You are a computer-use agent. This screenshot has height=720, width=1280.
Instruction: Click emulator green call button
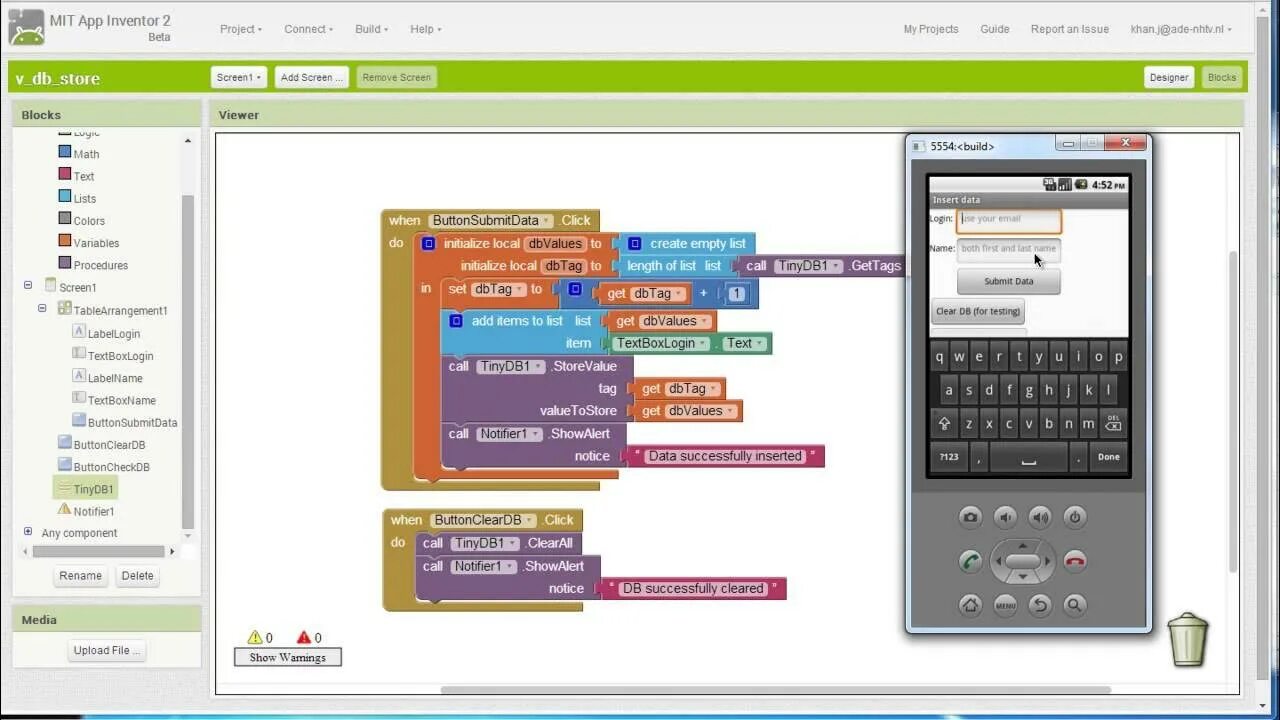pyautogui.click(x=970, y=561)
